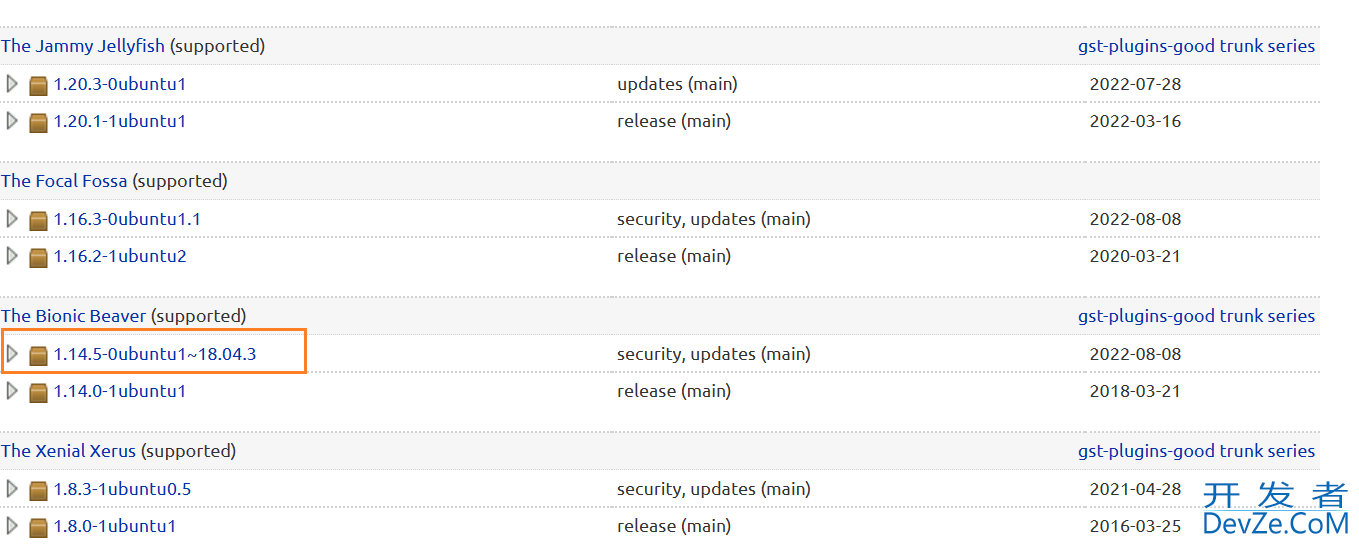Open The Bionic Beaver series link

click(74, 316)
